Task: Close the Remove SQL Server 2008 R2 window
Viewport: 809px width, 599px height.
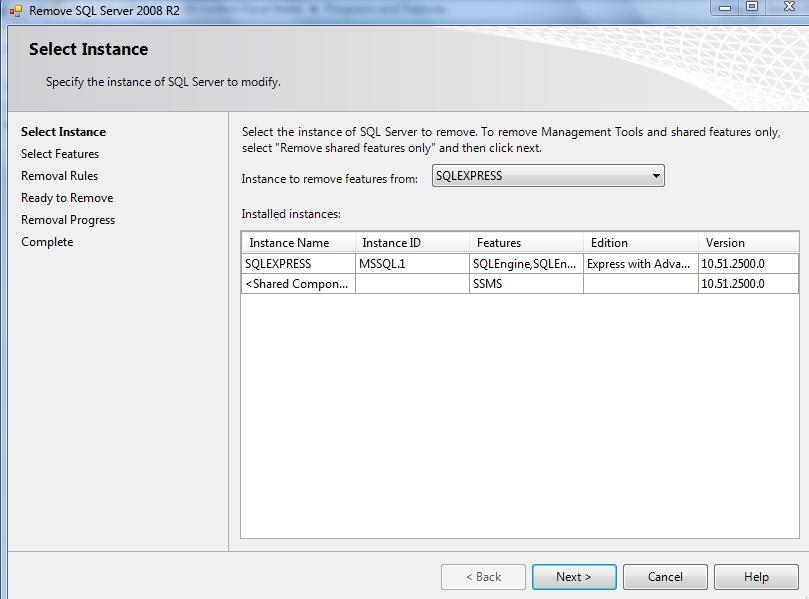Action: [788, 7]
